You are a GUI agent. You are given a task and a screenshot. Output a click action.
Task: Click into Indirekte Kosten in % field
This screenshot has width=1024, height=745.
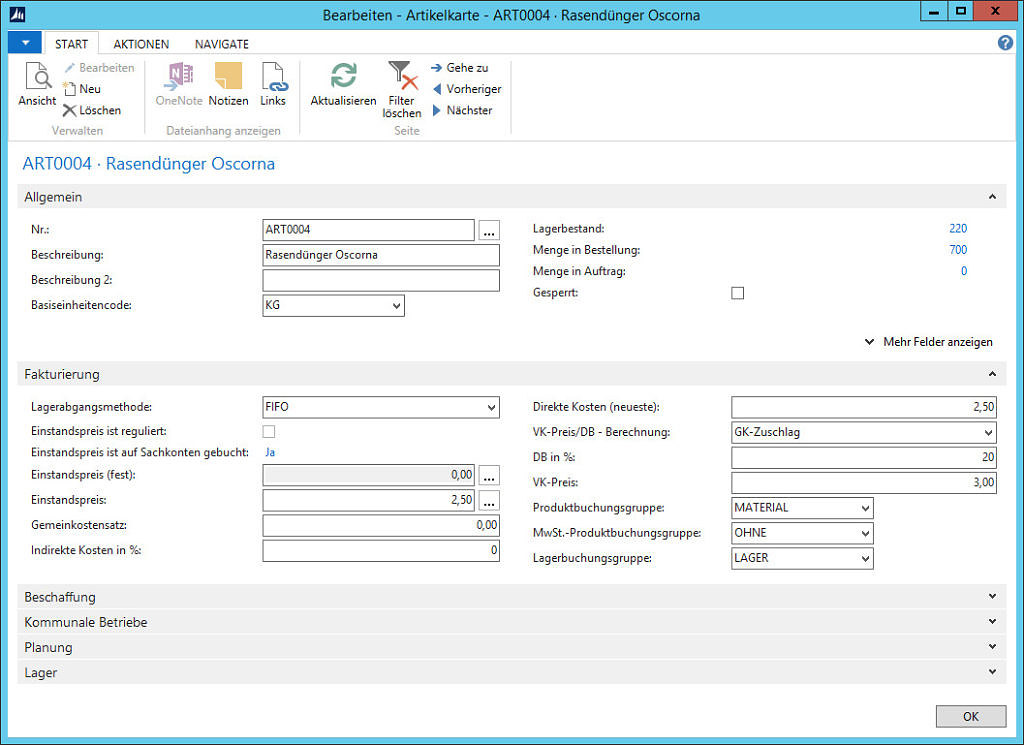pos(381,551)
